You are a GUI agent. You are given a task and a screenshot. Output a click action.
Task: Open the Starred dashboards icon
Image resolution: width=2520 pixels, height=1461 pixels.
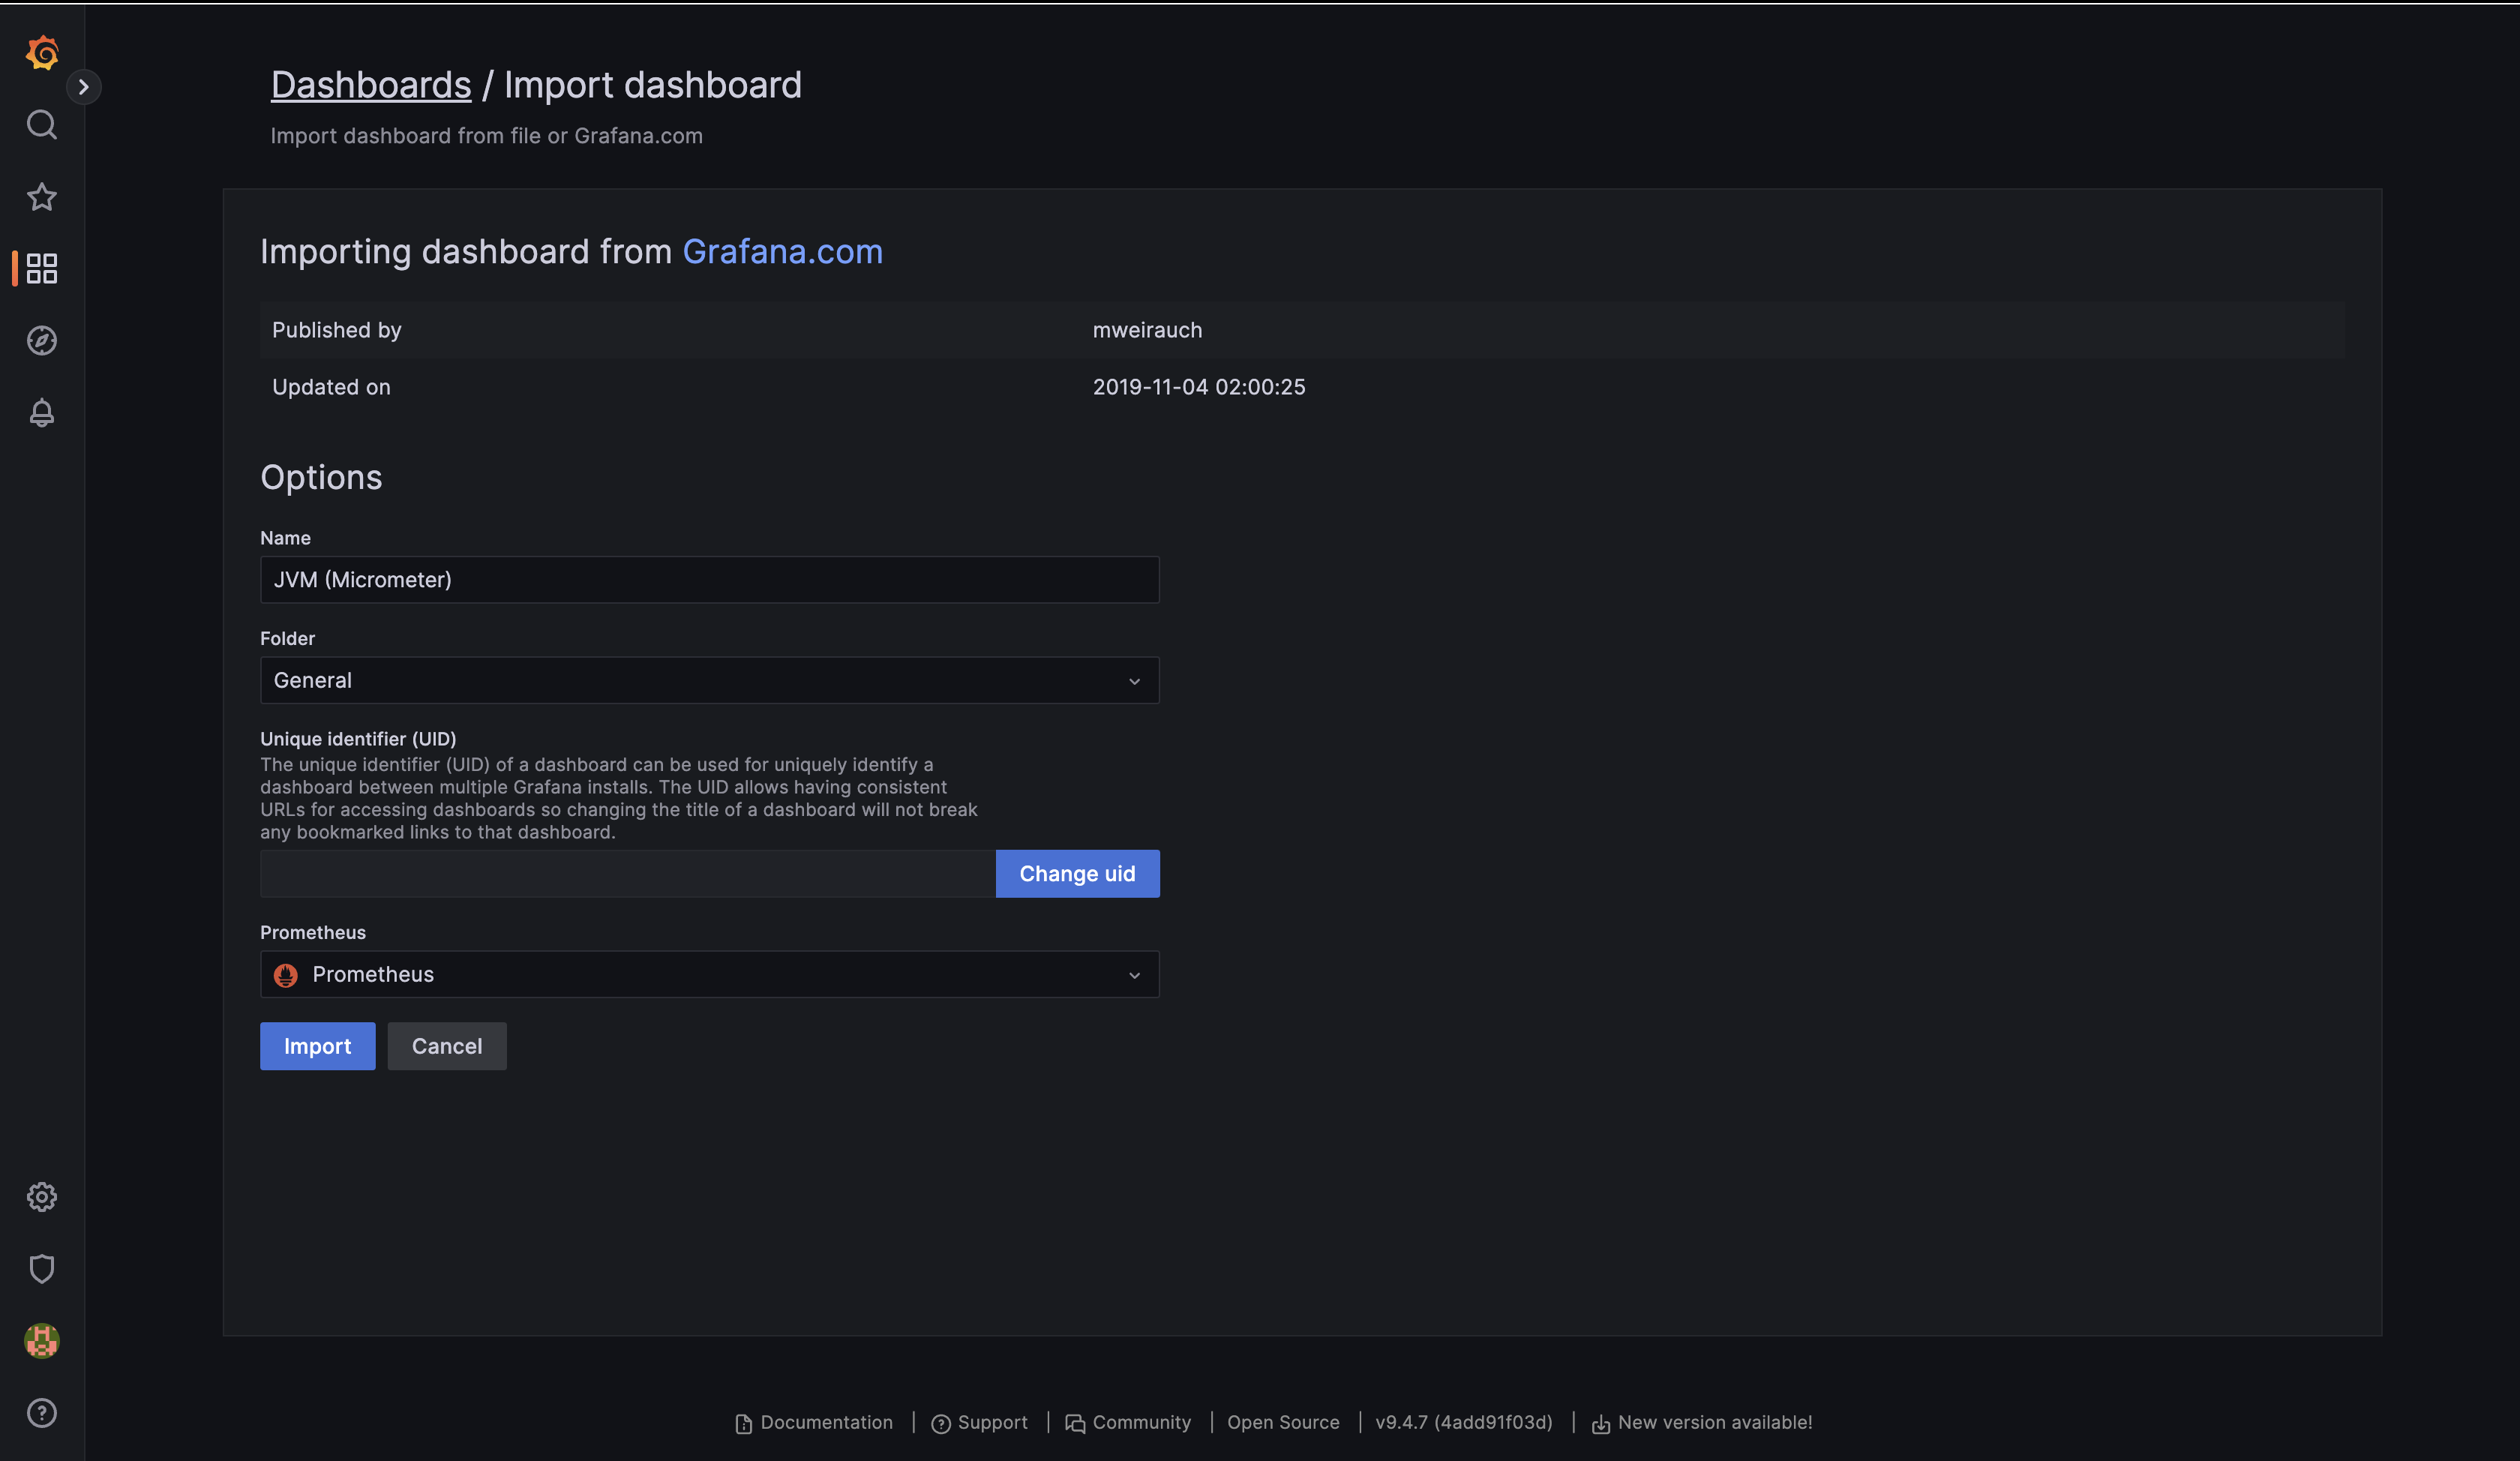tap(42, 197)
